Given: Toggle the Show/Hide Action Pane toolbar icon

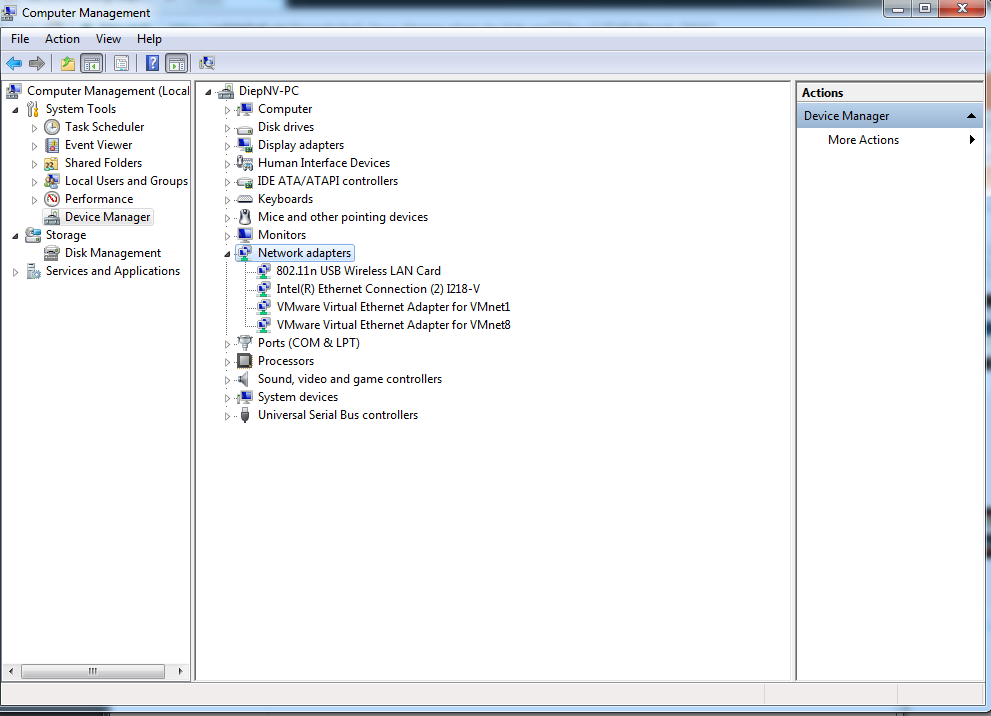Looking at the screenshot, I should pos(176,63).
